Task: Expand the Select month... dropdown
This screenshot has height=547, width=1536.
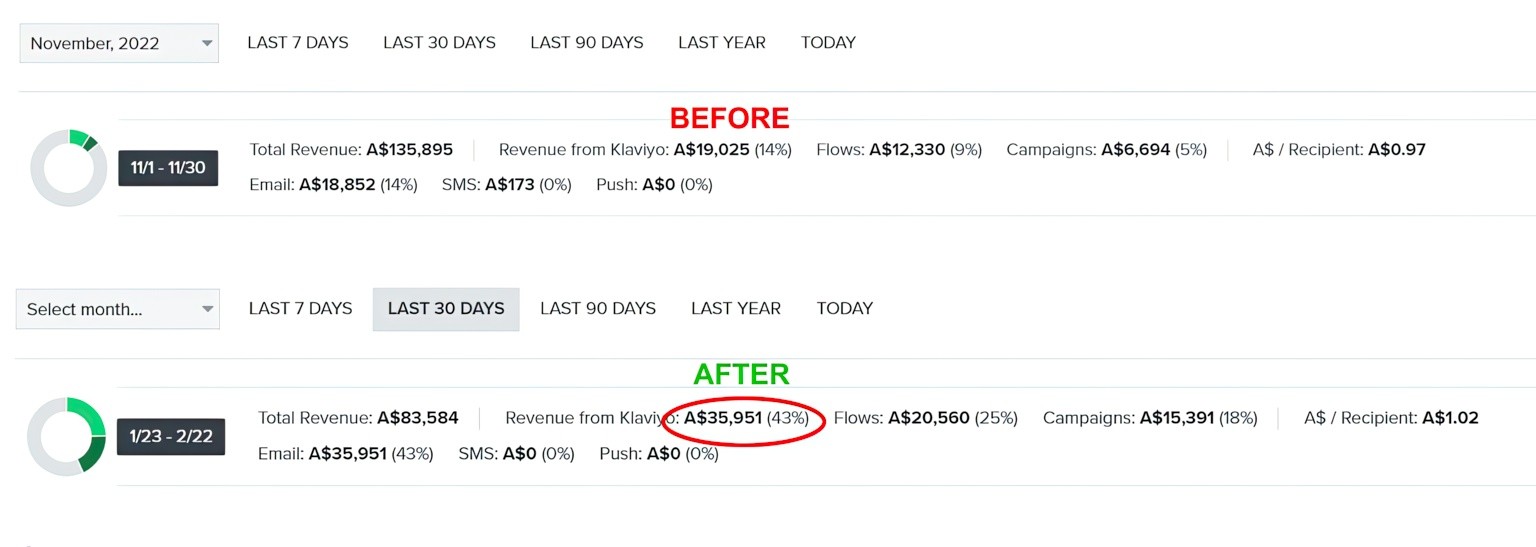Action: pyautogui.click(x=118, y=309)
